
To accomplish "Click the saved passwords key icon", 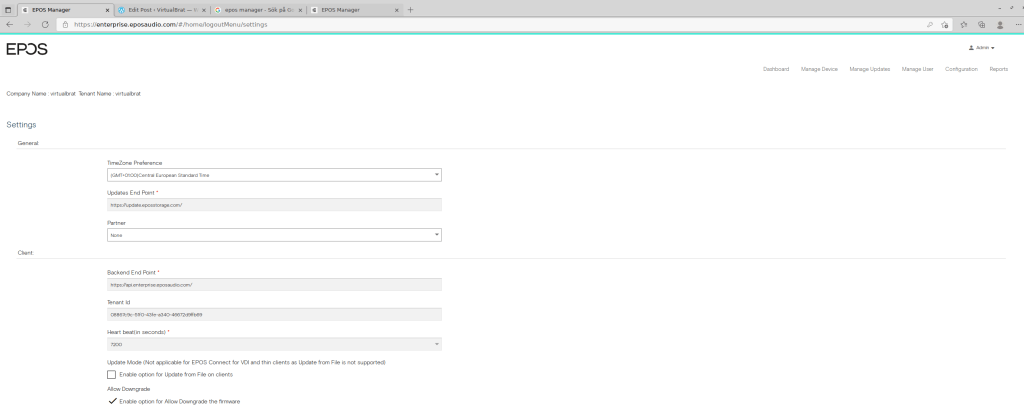I will point(929,24).
